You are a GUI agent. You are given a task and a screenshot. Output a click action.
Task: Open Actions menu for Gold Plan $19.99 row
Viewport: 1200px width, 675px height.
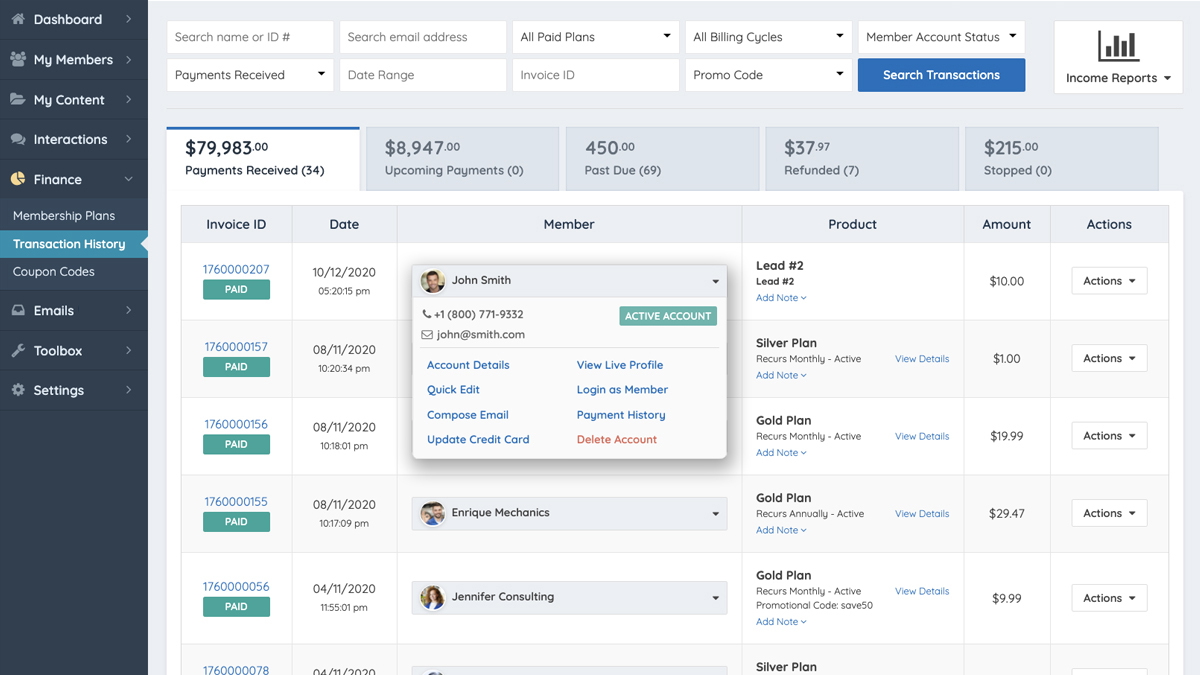pyautogui.click(x=1109, y=436)
